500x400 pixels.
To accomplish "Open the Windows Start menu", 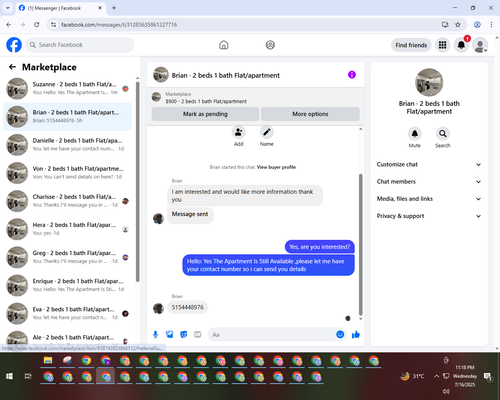I will [x=9, y=376].
